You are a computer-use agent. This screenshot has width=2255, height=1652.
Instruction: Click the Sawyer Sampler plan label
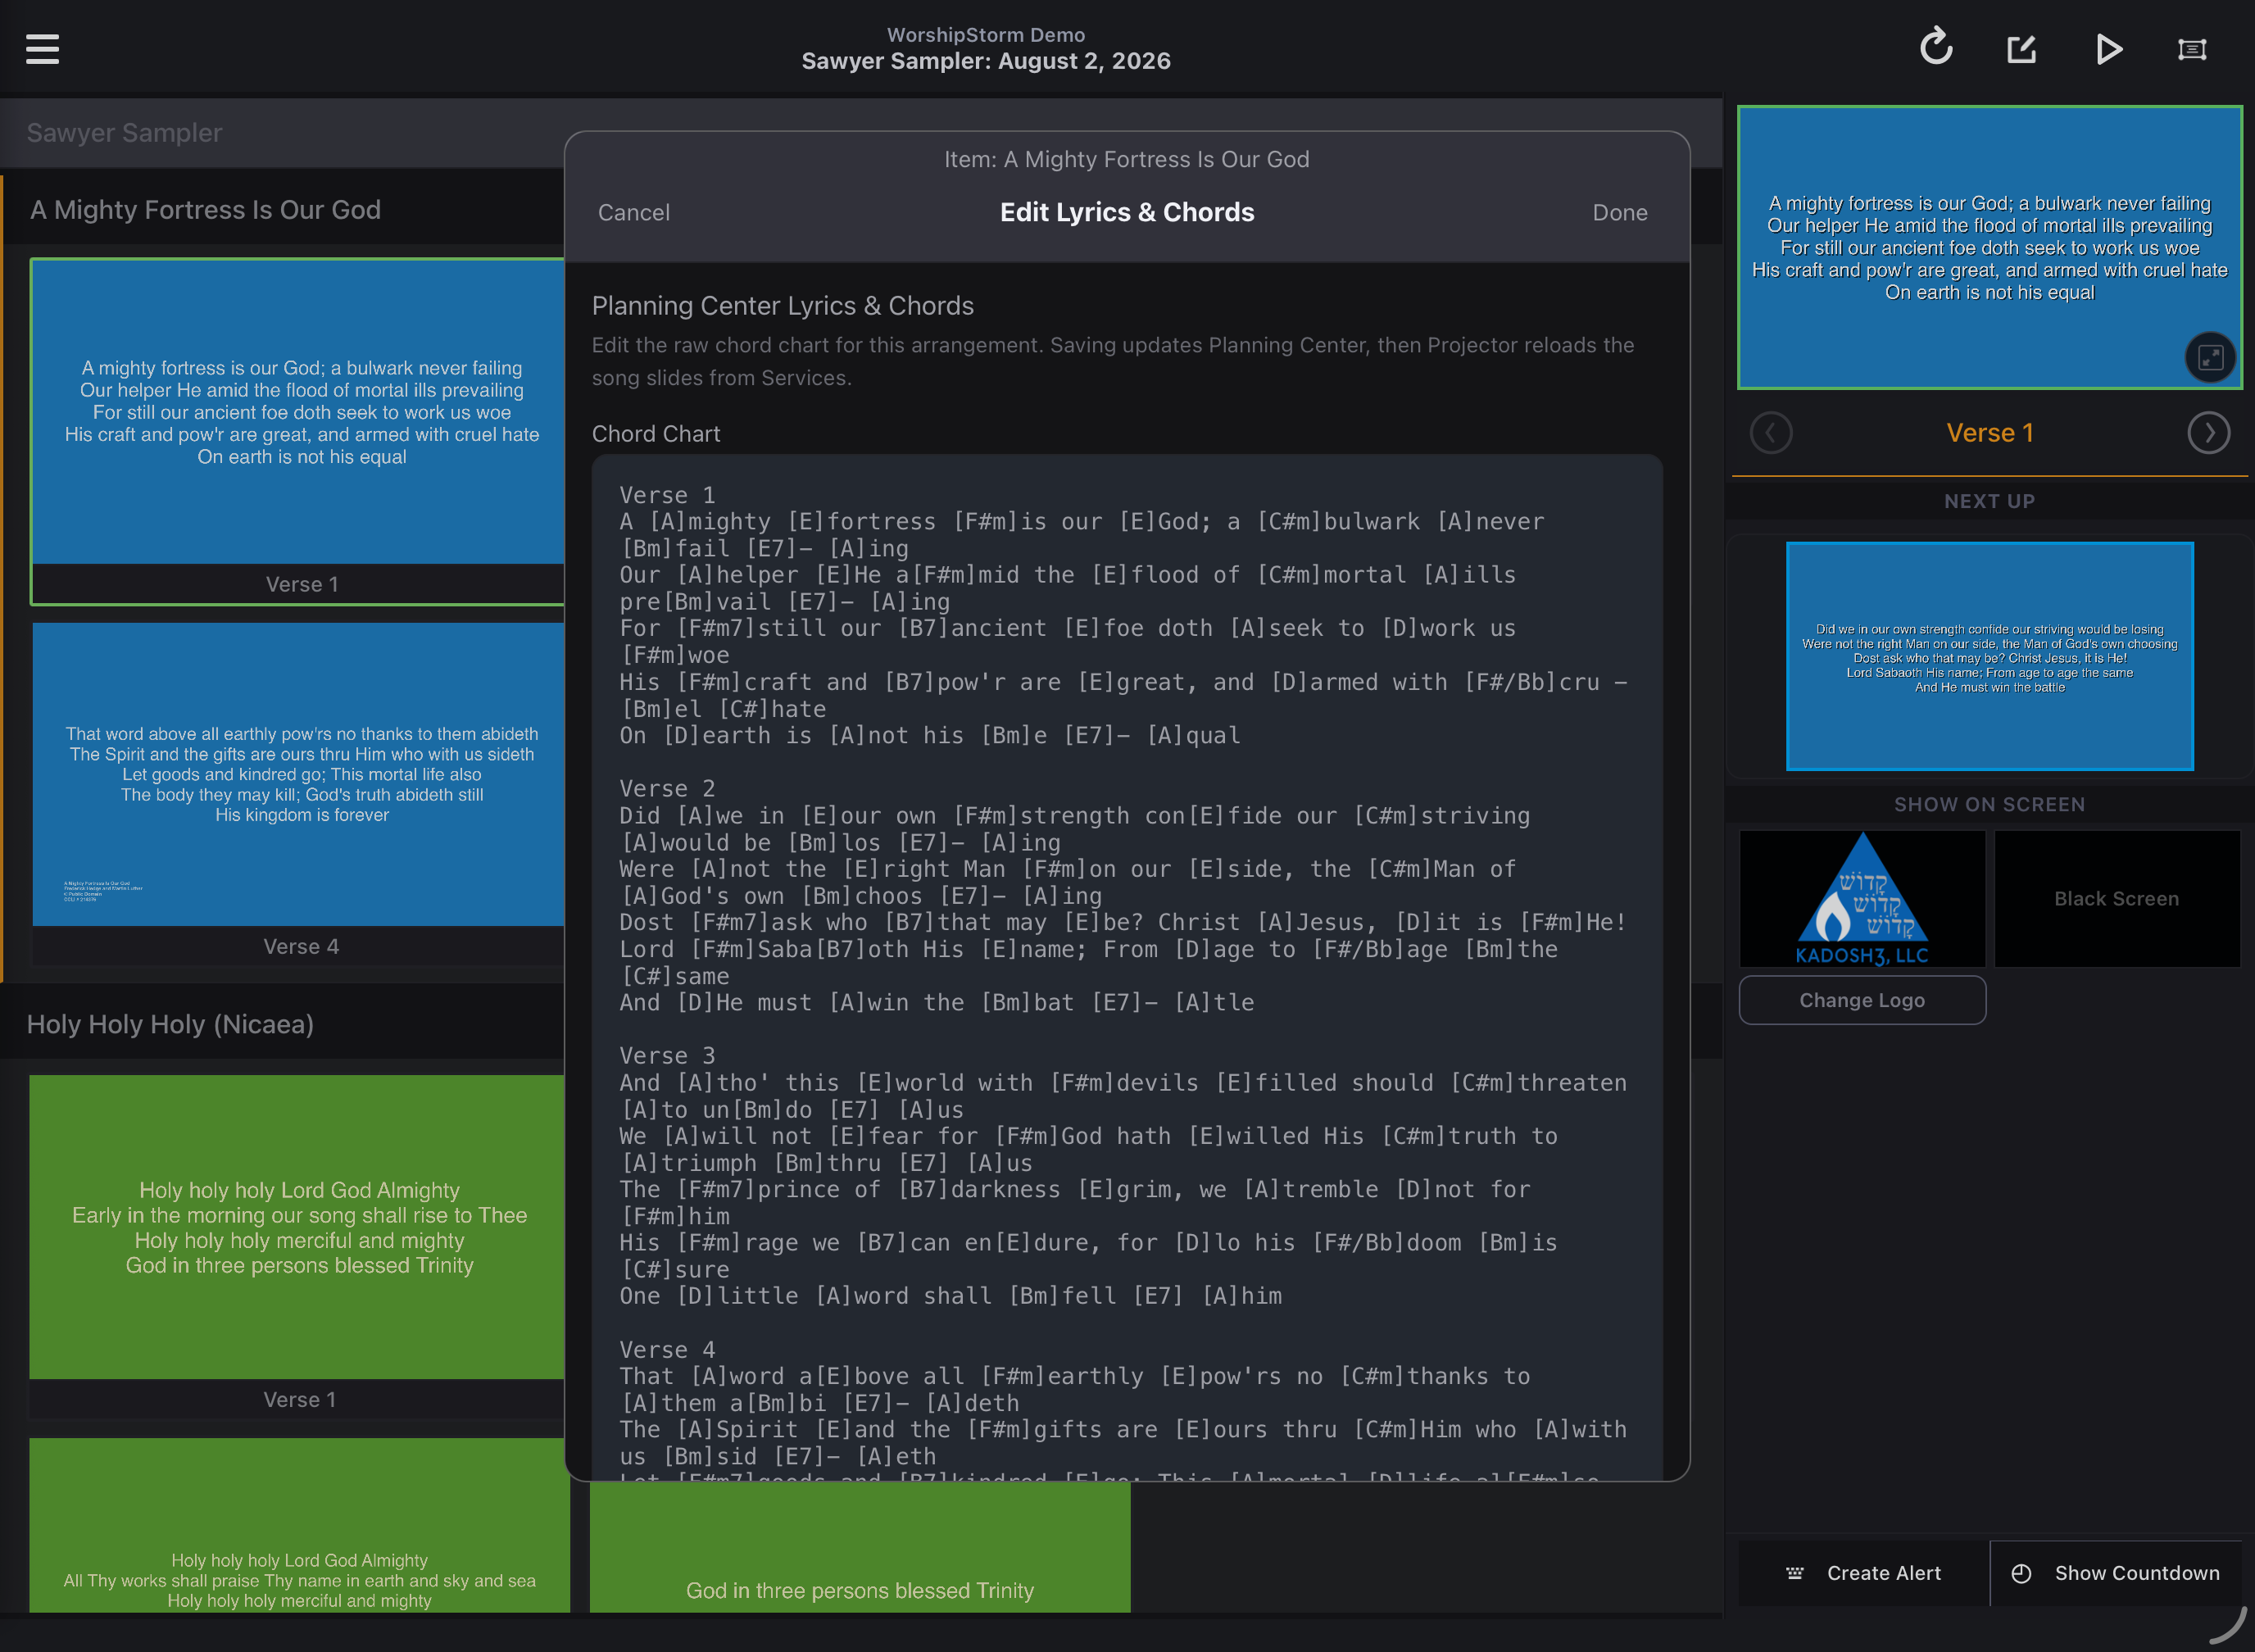[x=124, y=132]
